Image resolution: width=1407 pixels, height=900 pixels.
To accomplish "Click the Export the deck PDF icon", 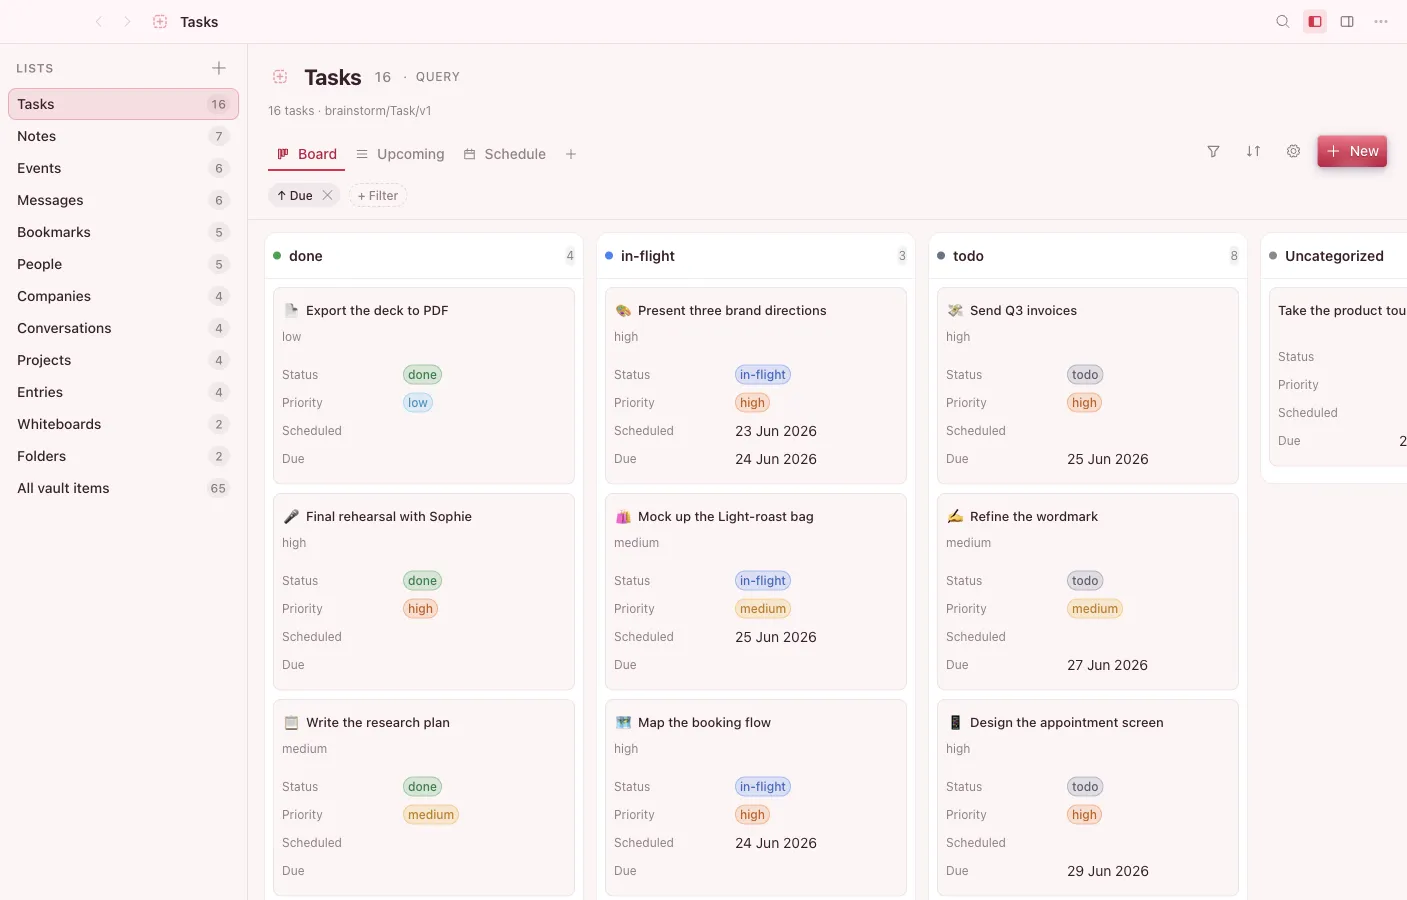I will pyautogui.click(x=291, y=310).
